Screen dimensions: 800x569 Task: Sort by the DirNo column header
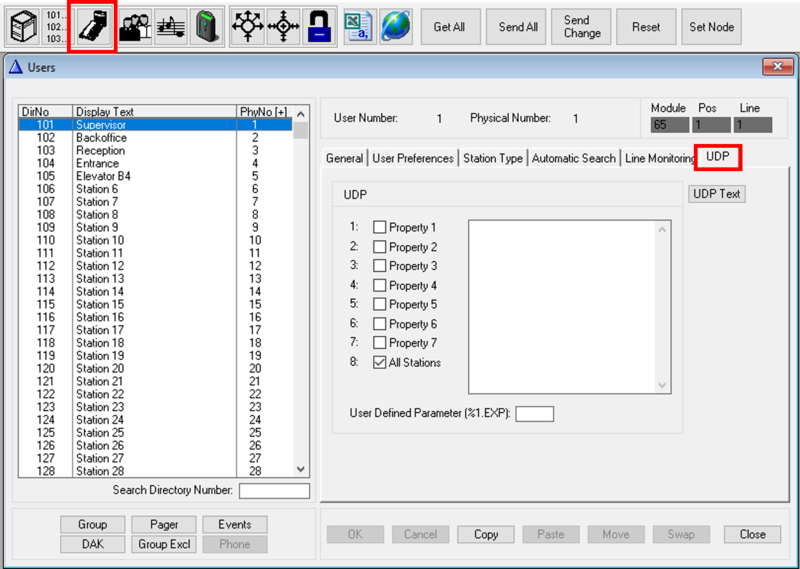[x=45, y=111]
